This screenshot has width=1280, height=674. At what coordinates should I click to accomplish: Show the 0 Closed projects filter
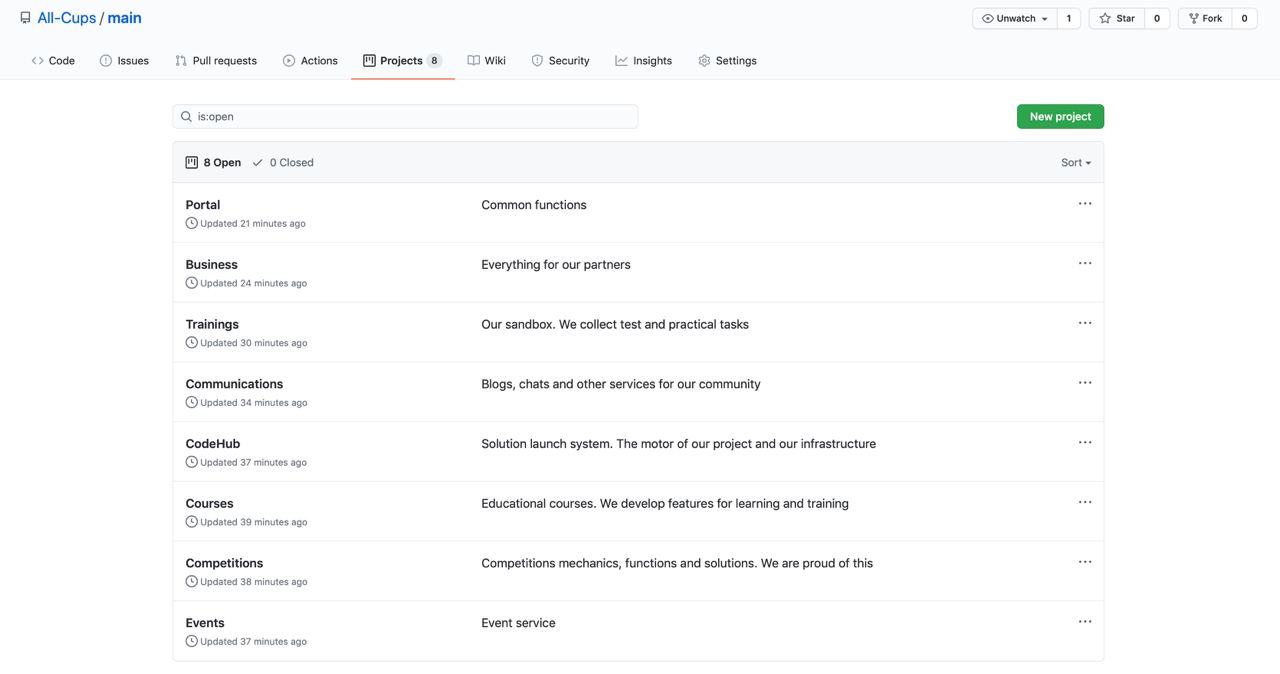(x=283, y=162)
